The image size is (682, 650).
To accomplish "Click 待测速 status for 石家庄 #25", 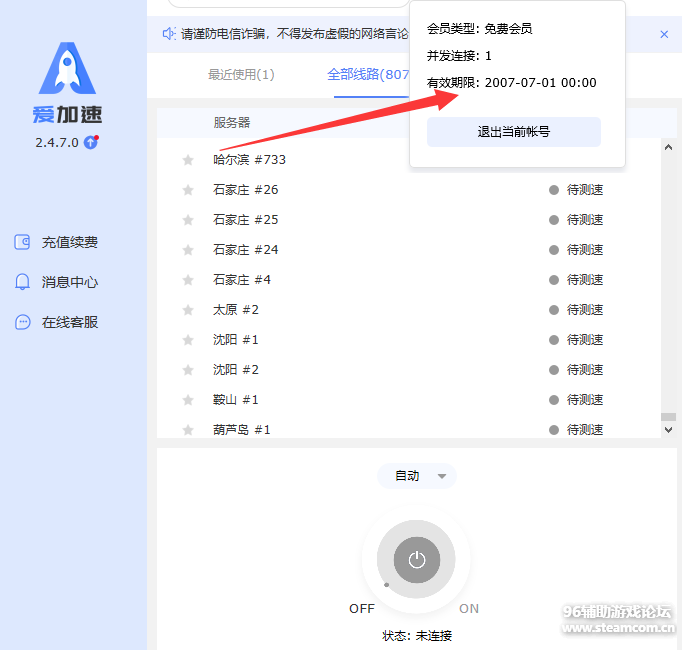I will click(x=576, y=220).
